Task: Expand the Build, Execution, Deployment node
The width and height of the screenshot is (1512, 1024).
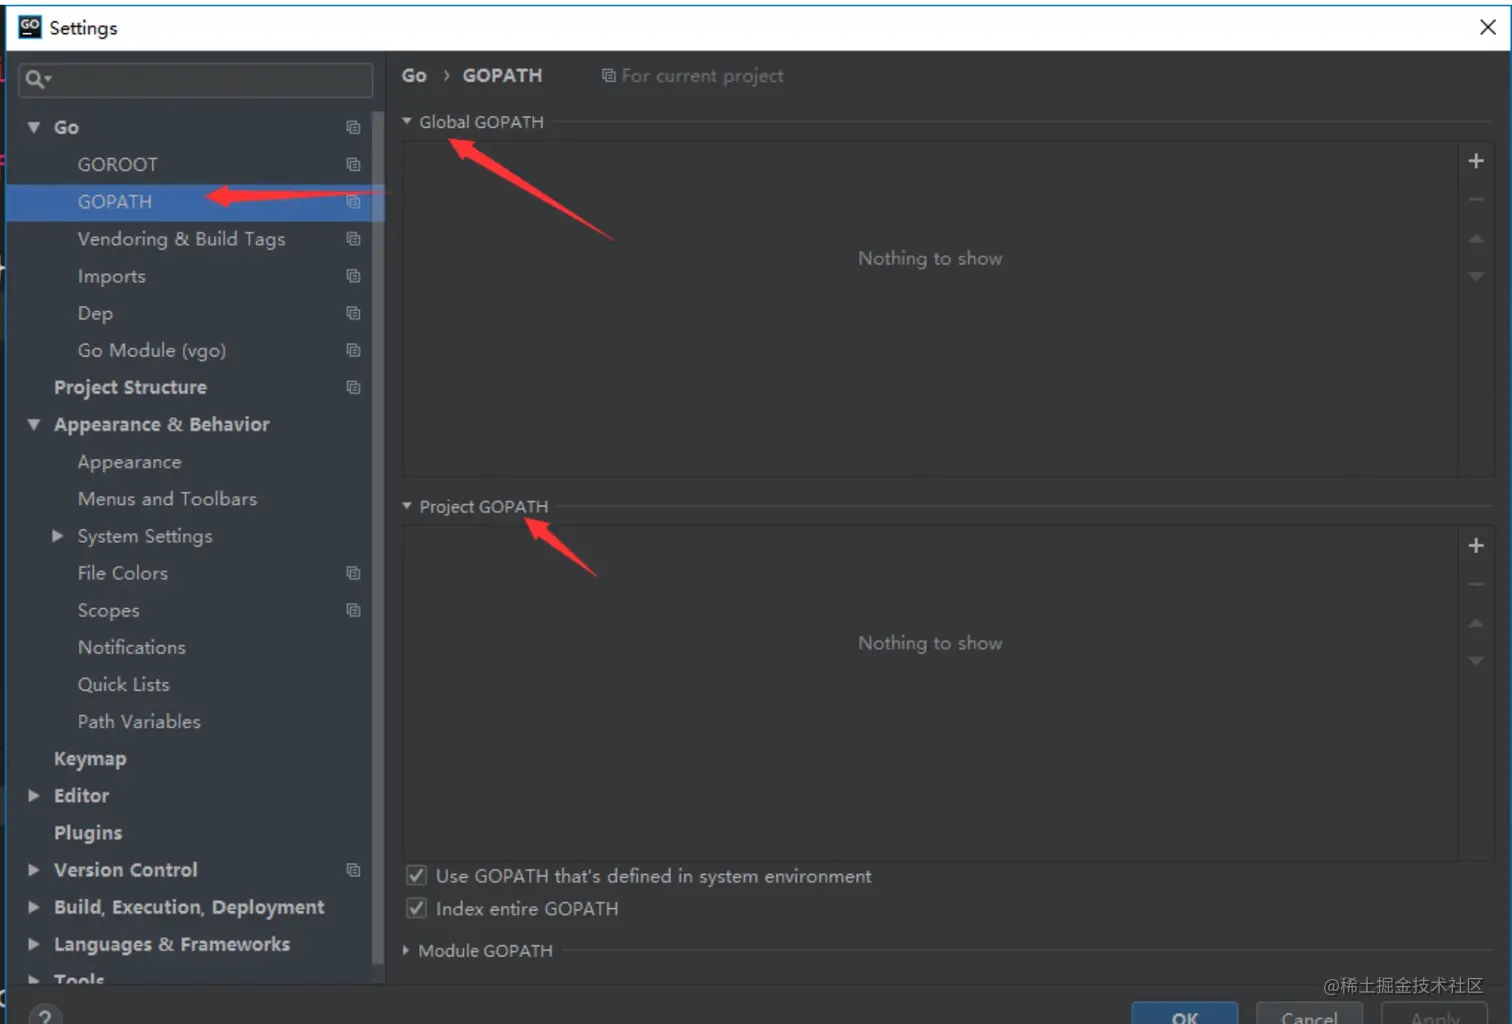Action: click(34, 907)
